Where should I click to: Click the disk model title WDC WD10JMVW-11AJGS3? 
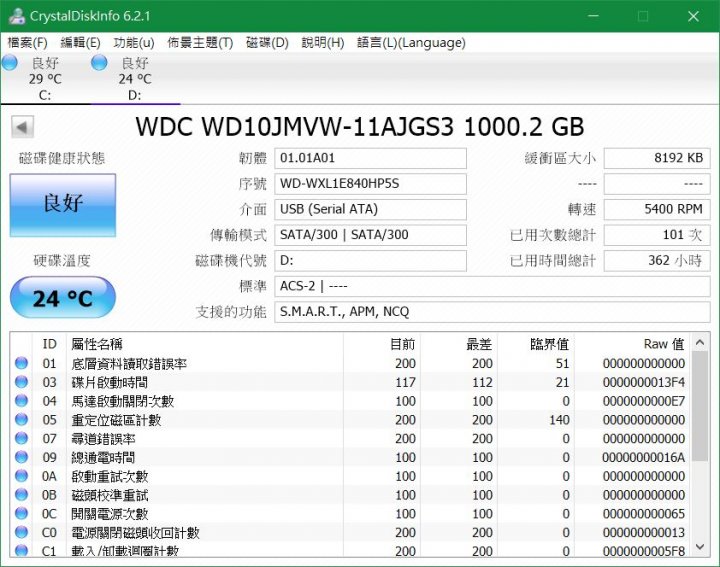pyautogui.click(x=295, y=127)
